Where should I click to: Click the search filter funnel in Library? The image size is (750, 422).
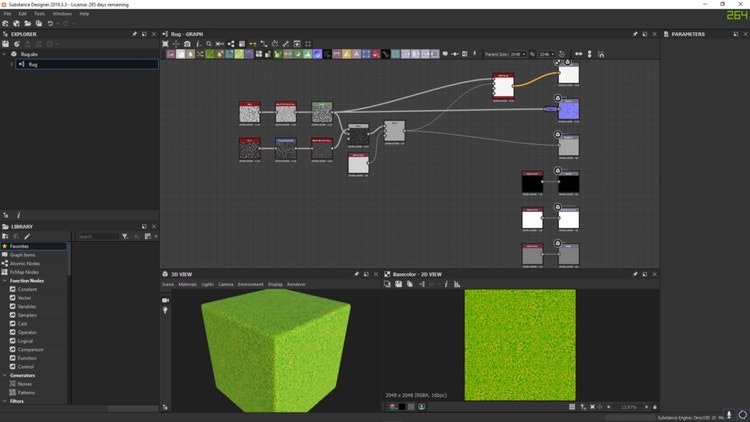[x=124, y=236]
